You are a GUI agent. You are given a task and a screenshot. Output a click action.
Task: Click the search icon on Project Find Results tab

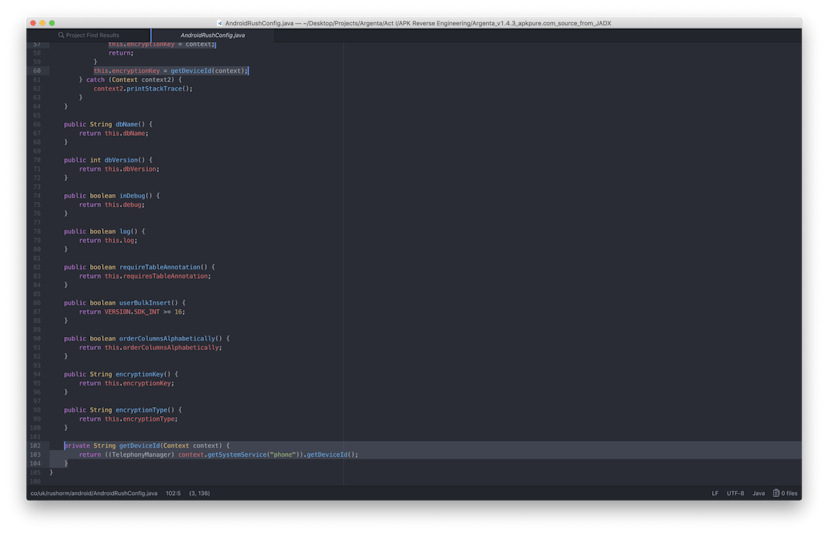(61, 35)
